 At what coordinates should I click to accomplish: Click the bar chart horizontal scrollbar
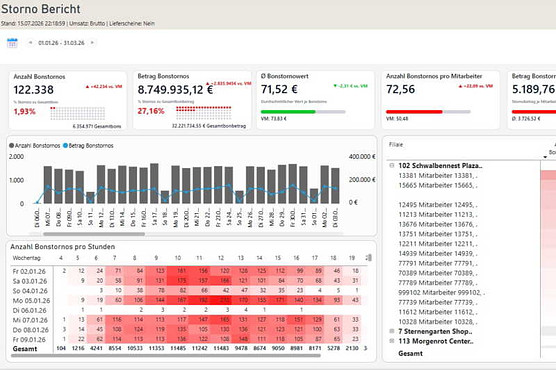coord(94,234)
